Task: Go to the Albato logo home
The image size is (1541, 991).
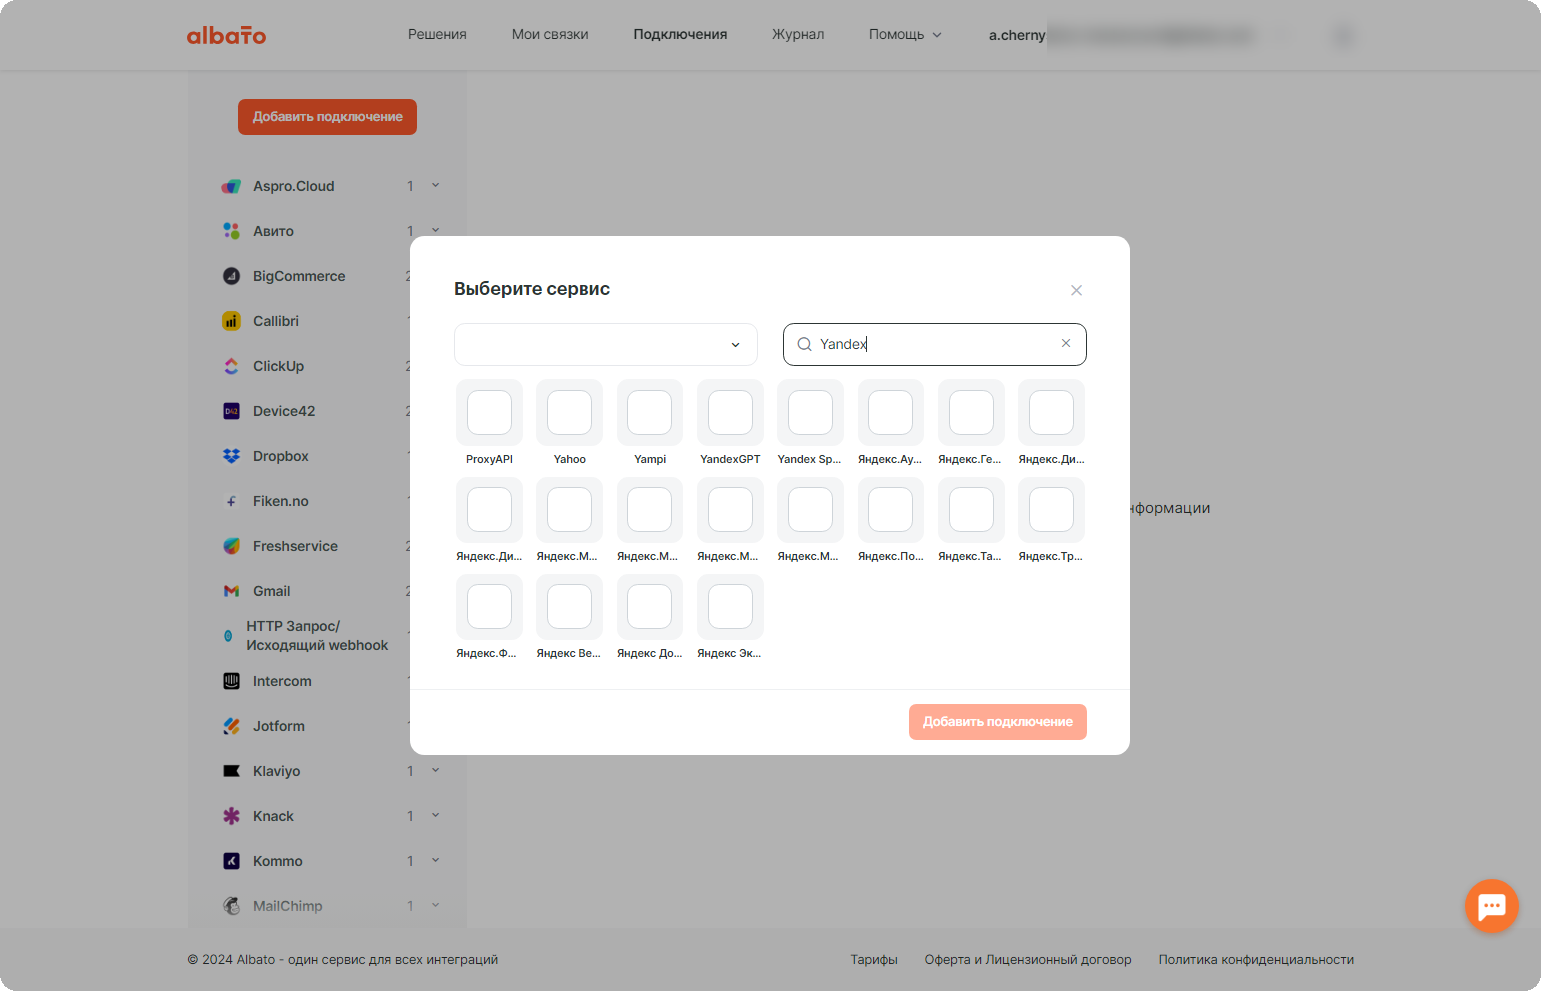Action: (227, 35)
